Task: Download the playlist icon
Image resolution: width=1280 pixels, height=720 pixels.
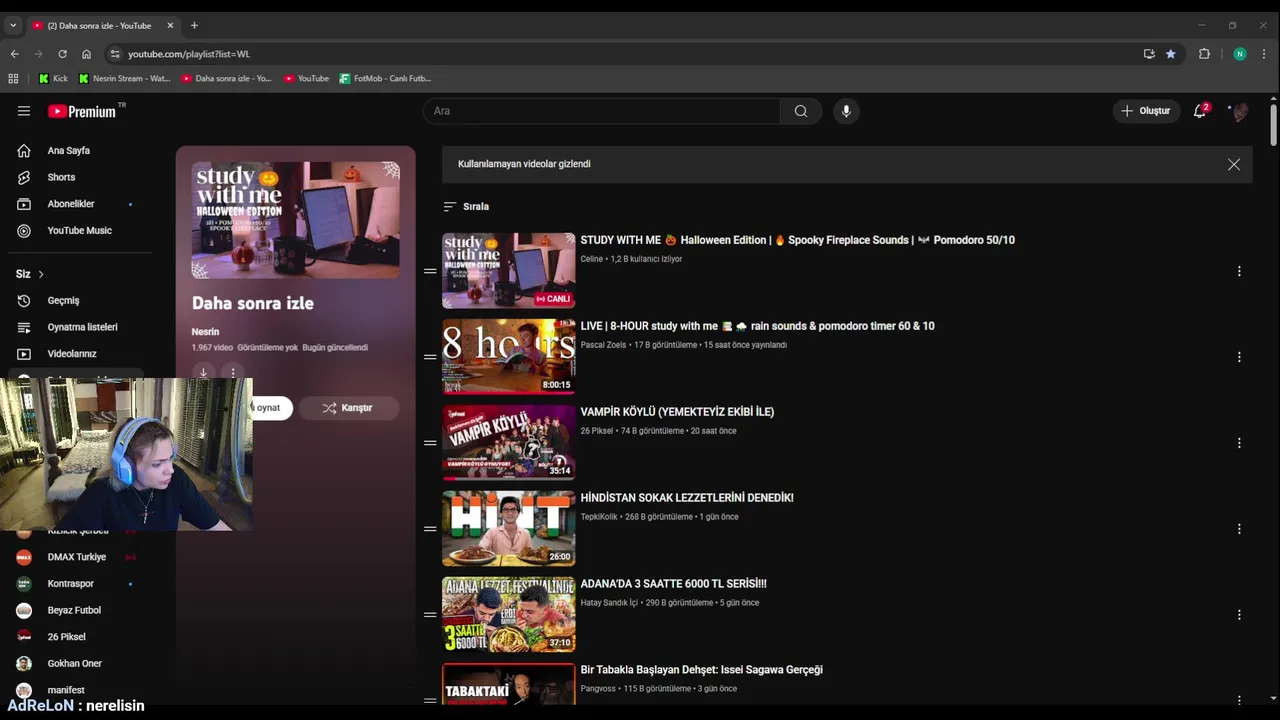Action: click(203, 372)
